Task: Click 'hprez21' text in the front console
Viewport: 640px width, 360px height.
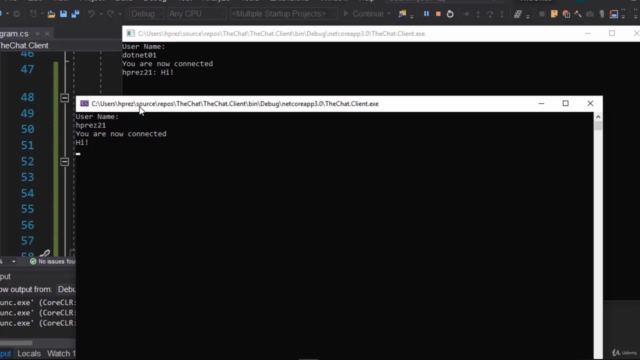Action: (x=91, y=125)
